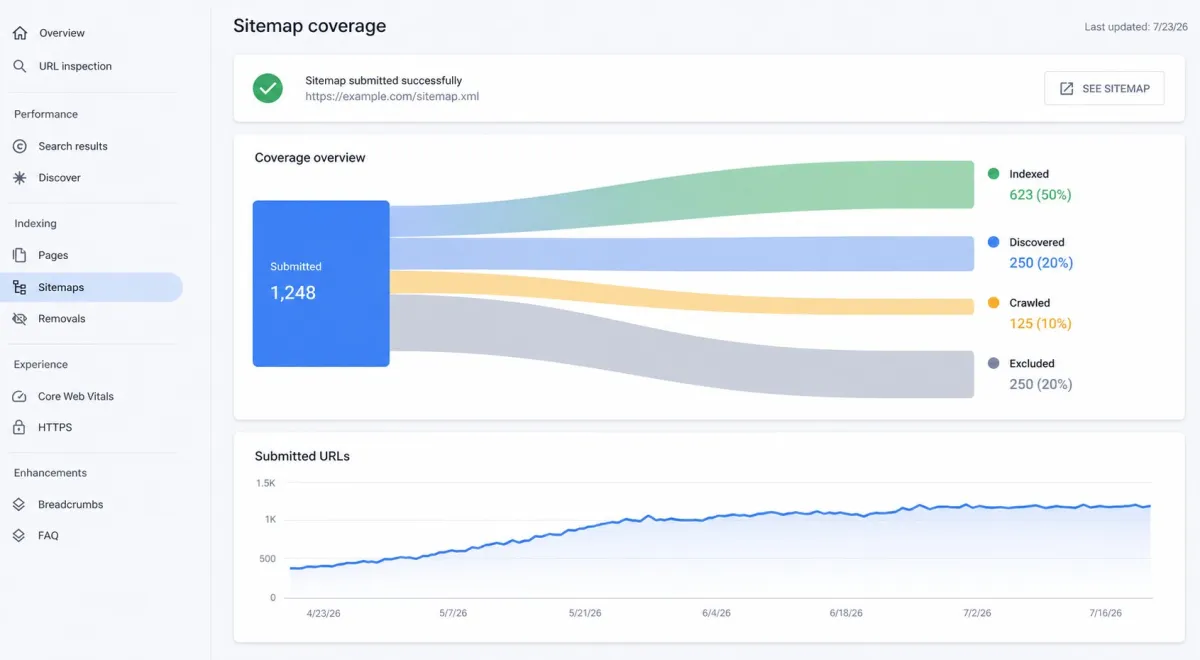
Task: Click the Pages document icon
Action: click(19, 255)
